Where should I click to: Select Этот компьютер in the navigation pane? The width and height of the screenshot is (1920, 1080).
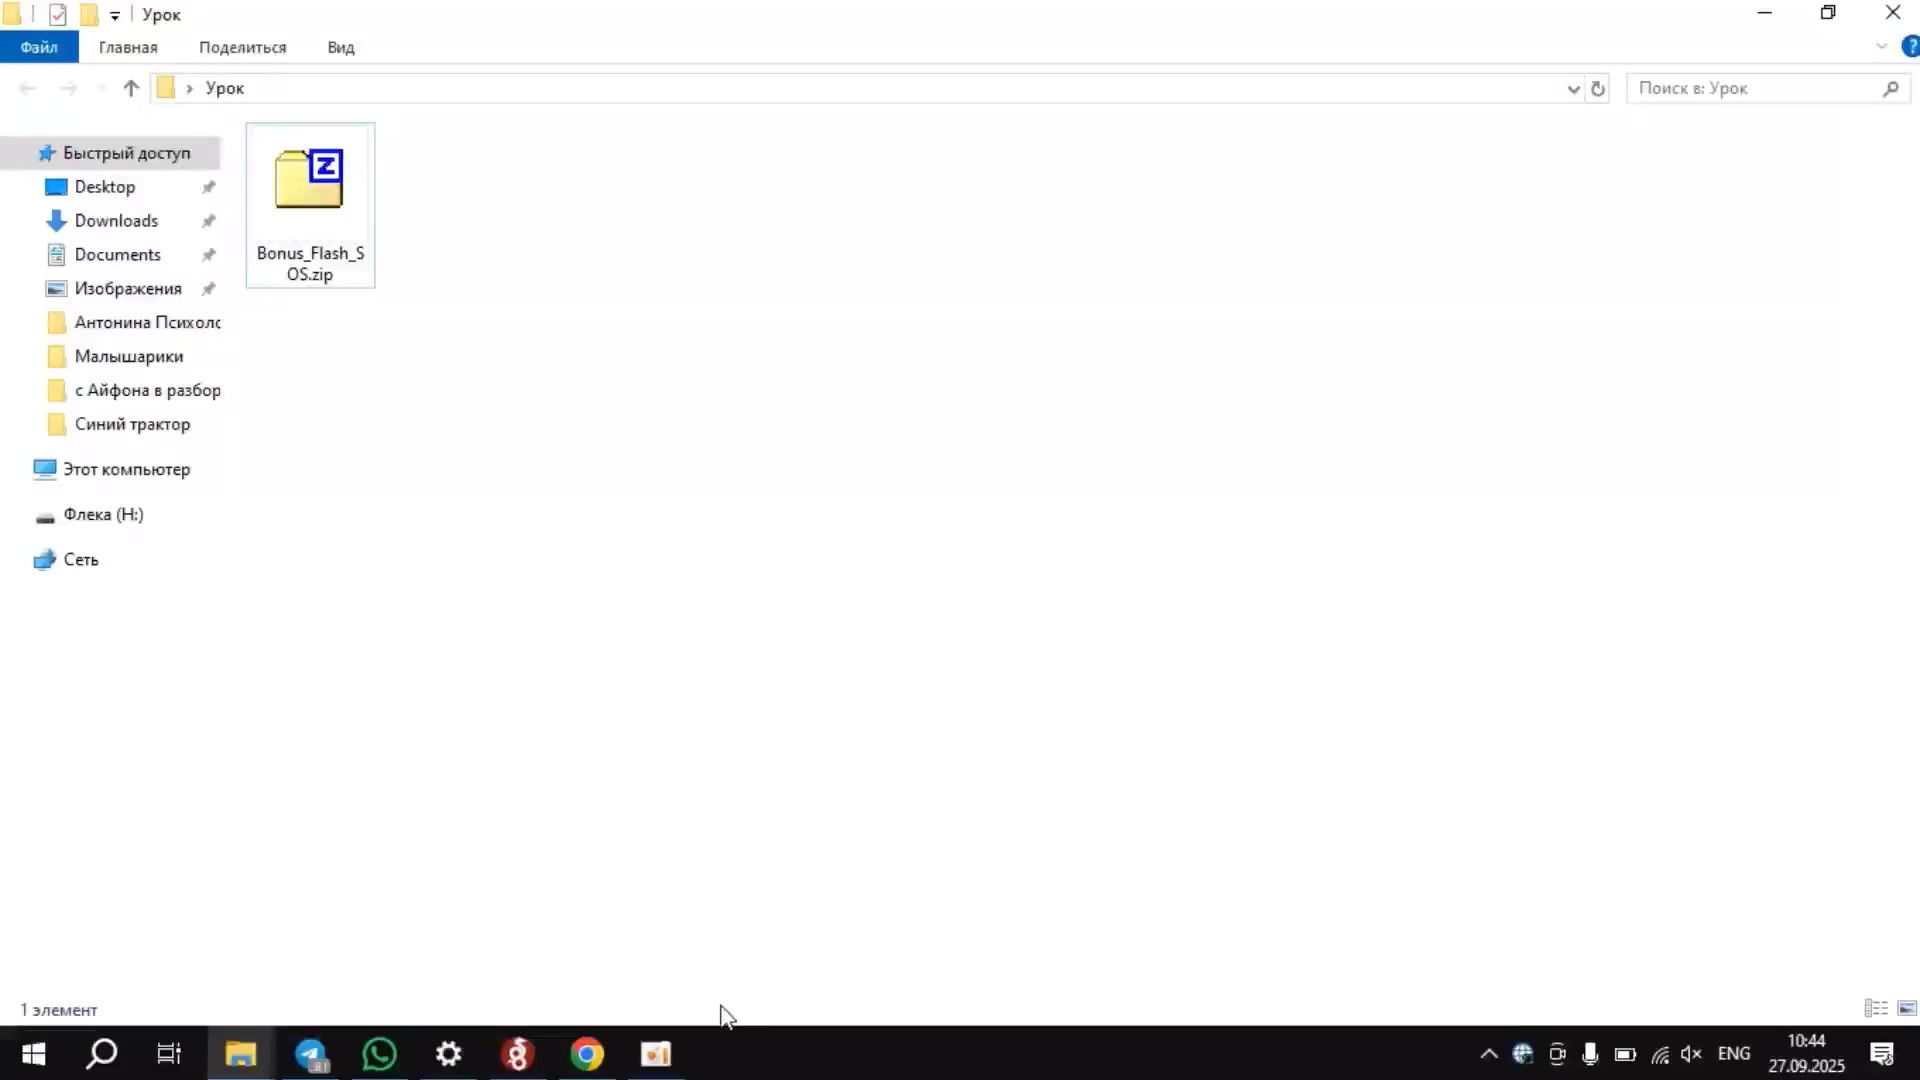(x=126, y=469)
